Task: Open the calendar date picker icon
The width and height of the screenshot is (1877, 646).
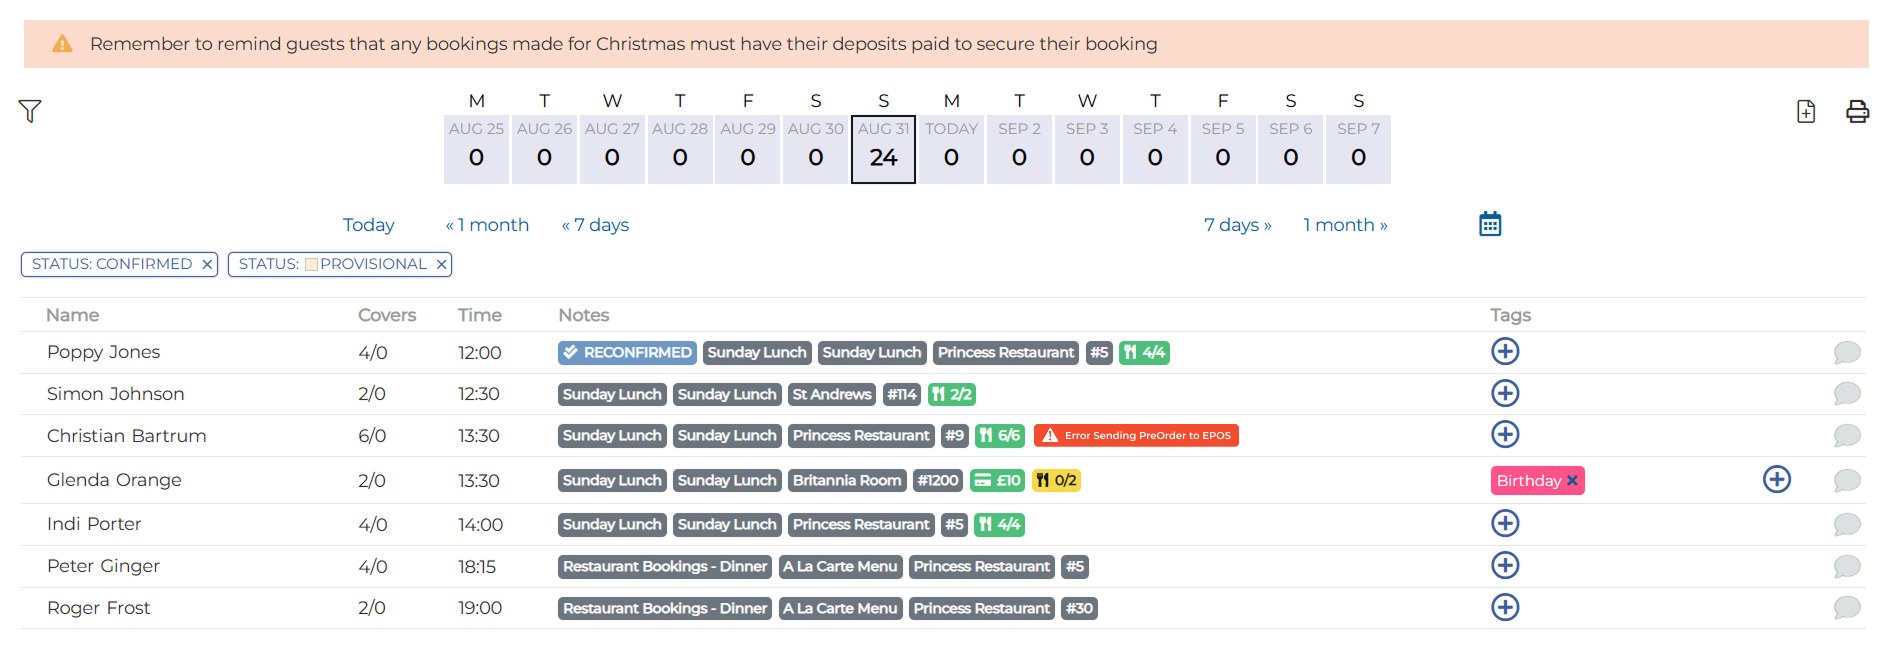Action: [x=1490, y=224]
